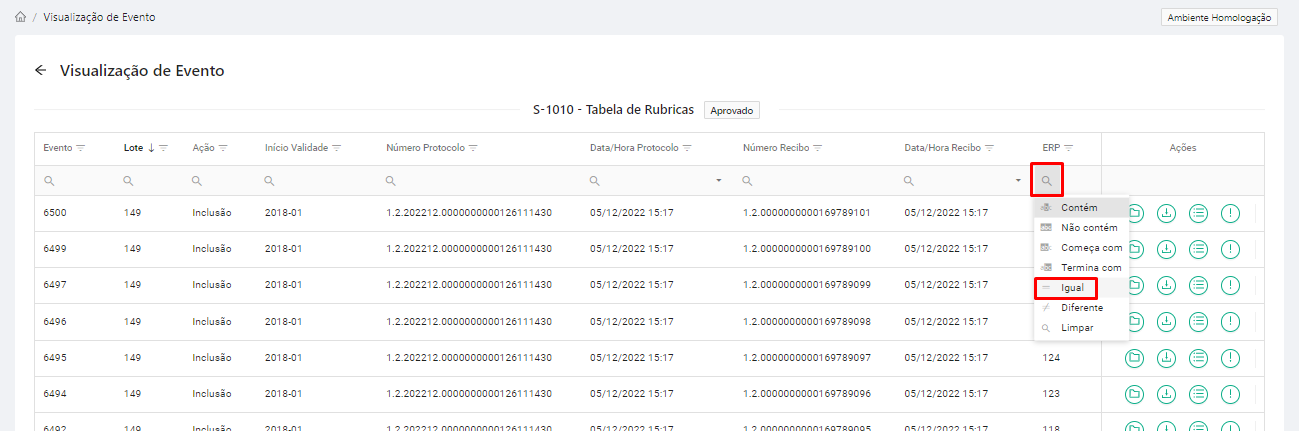Select the Igual filter option

(x=1072, y=288)
